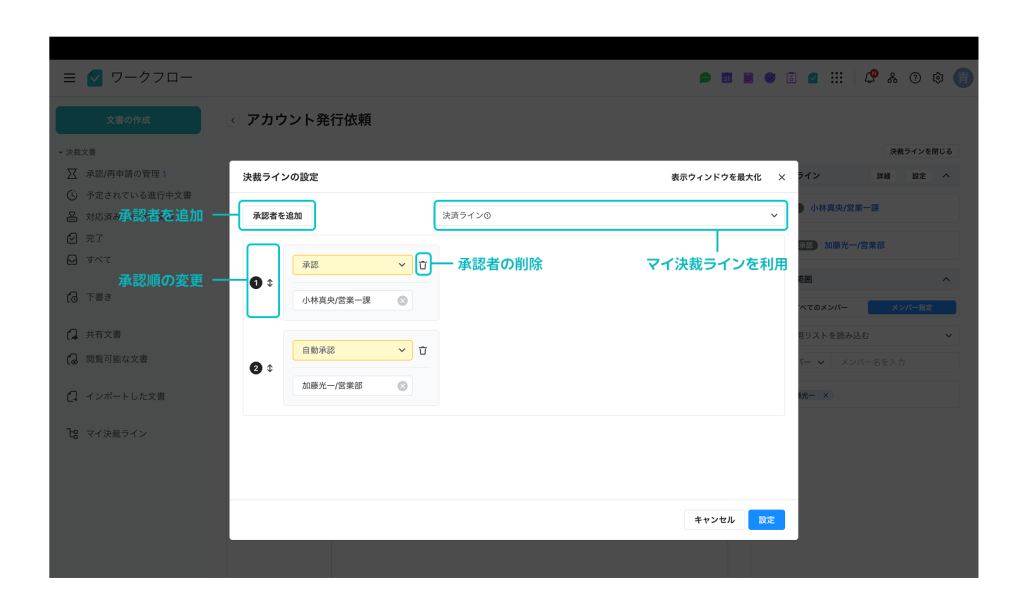Screen dimensions: 1024x614
Task: Expand the 承認 type dropdown
Action: click(352, 265)
